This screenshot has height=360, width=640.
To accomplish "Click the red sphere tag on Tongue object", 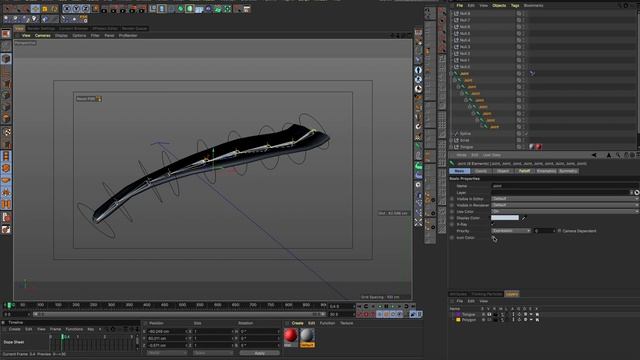I will click(x=538, y=147).
